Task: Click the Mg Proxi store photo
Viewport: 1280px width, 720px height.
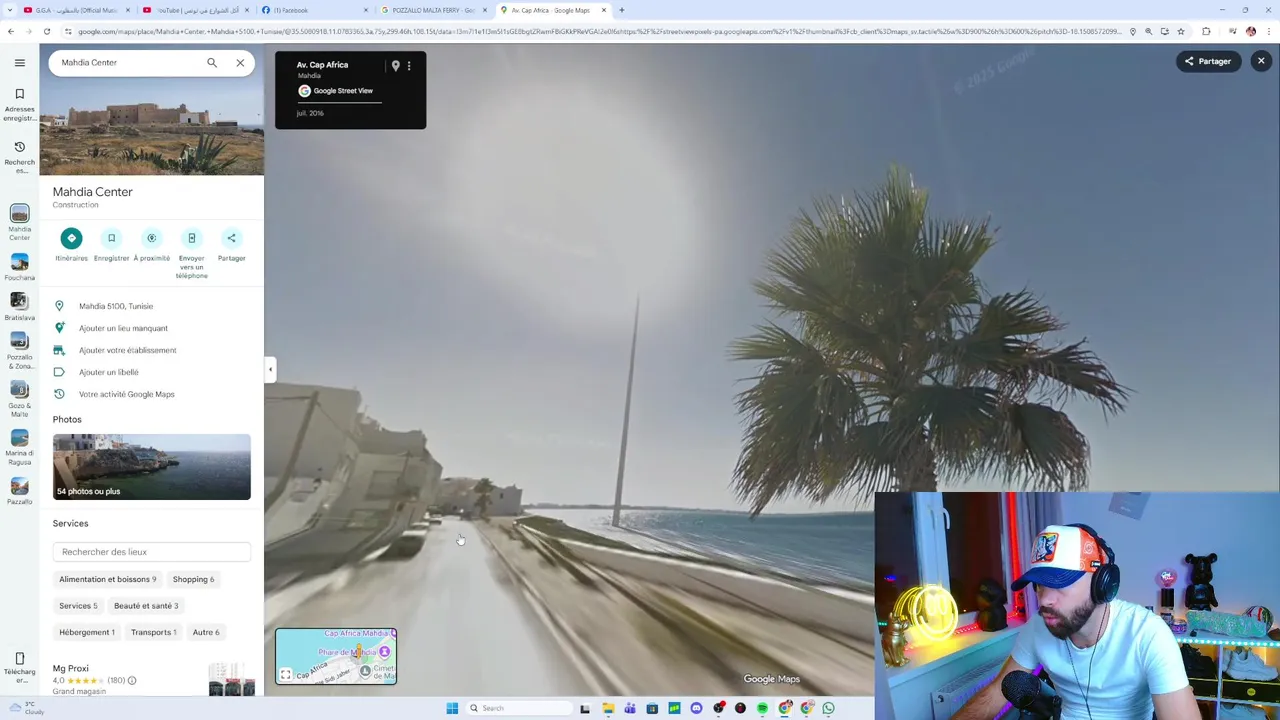Action: click(x=231, y=679)
